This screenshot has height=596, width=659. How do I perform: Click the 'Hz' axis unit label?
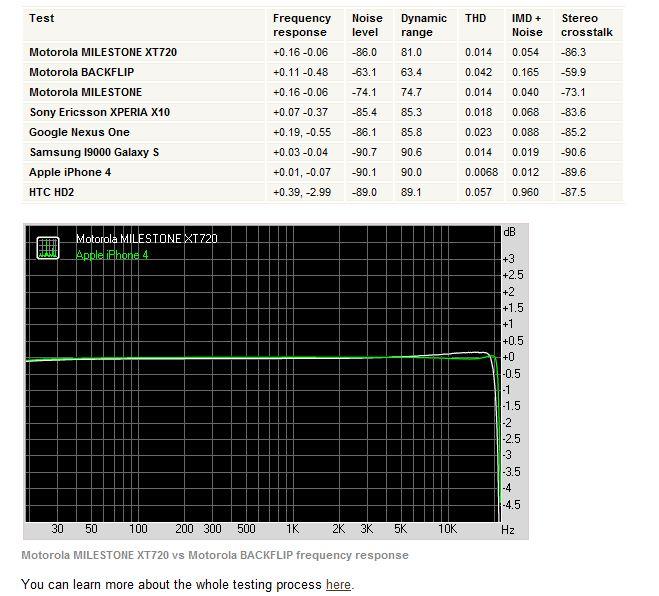pyautogui.click(x=508, y=530)
